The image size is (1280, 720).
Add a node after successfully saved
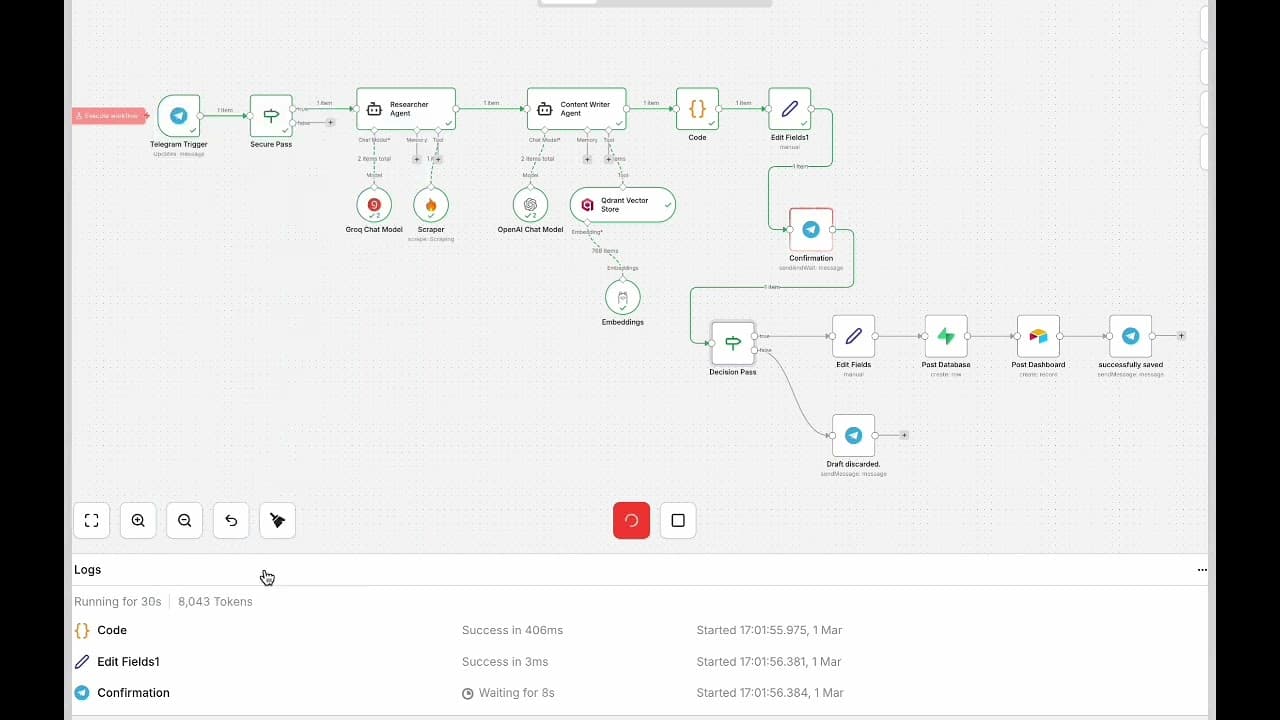tap(1181, 336)
